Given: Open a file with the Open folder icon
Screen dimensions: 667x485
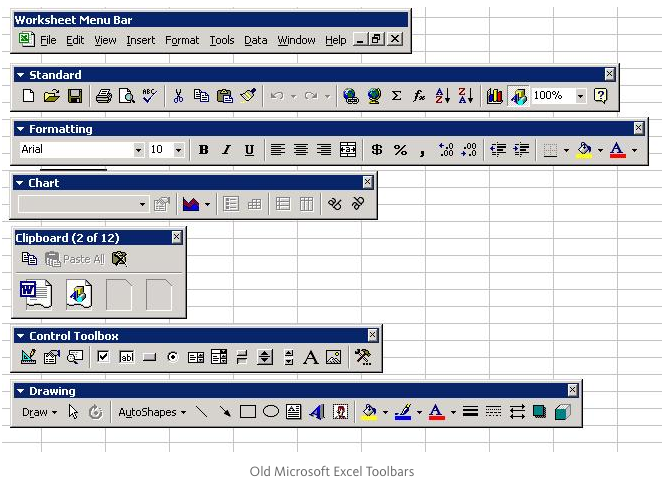Looking at the screenshot, I should click(x=51, y=96).
